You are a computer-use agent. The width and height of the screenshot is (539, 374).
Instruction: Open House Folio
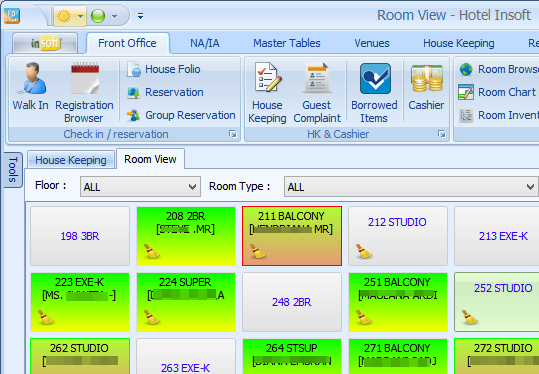[164, 69]
